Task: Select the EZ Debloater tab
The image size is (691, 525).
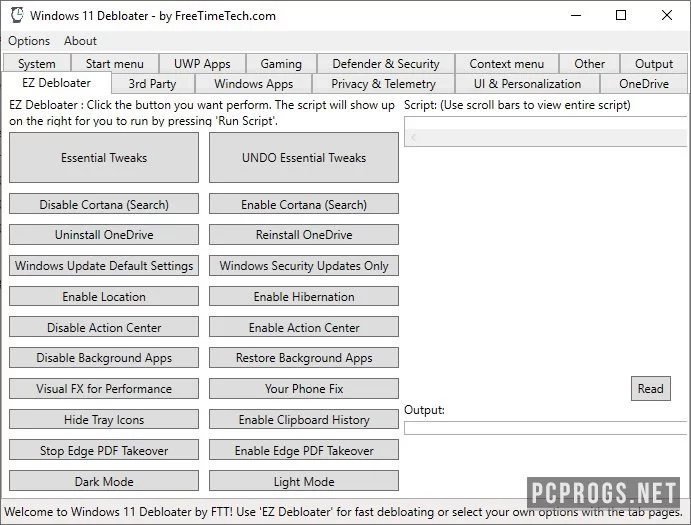Action: tap(56, 83)
